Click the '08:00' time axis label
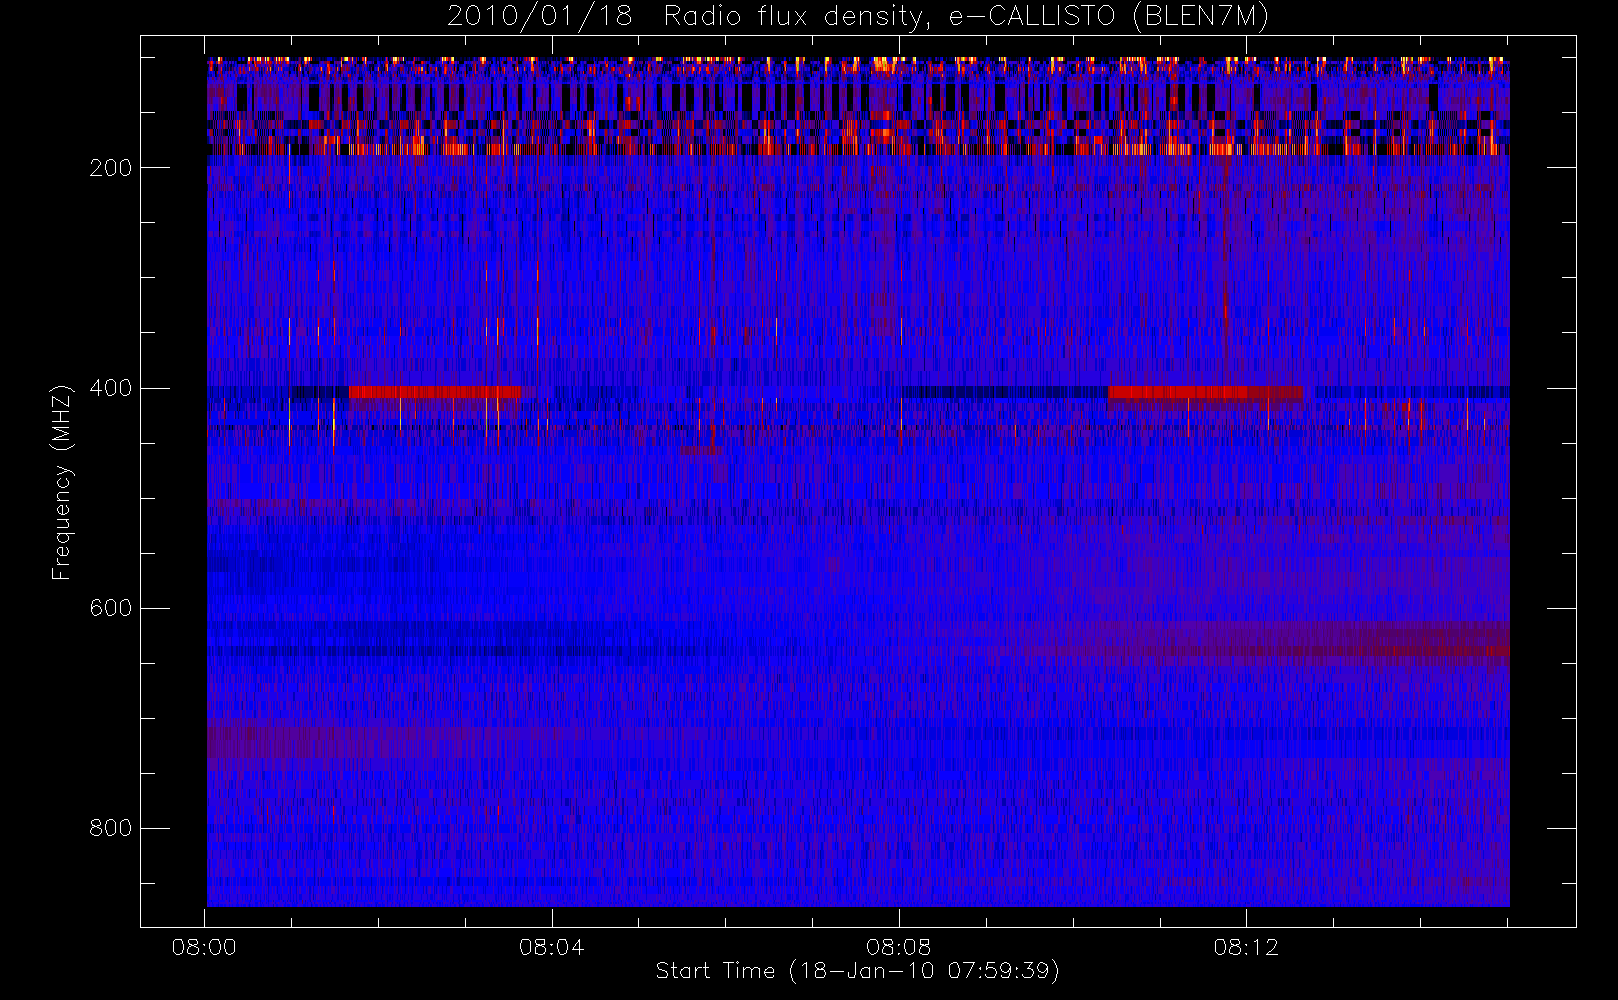This screenshot has height=1000, width=1618. [x=204, y=947]
